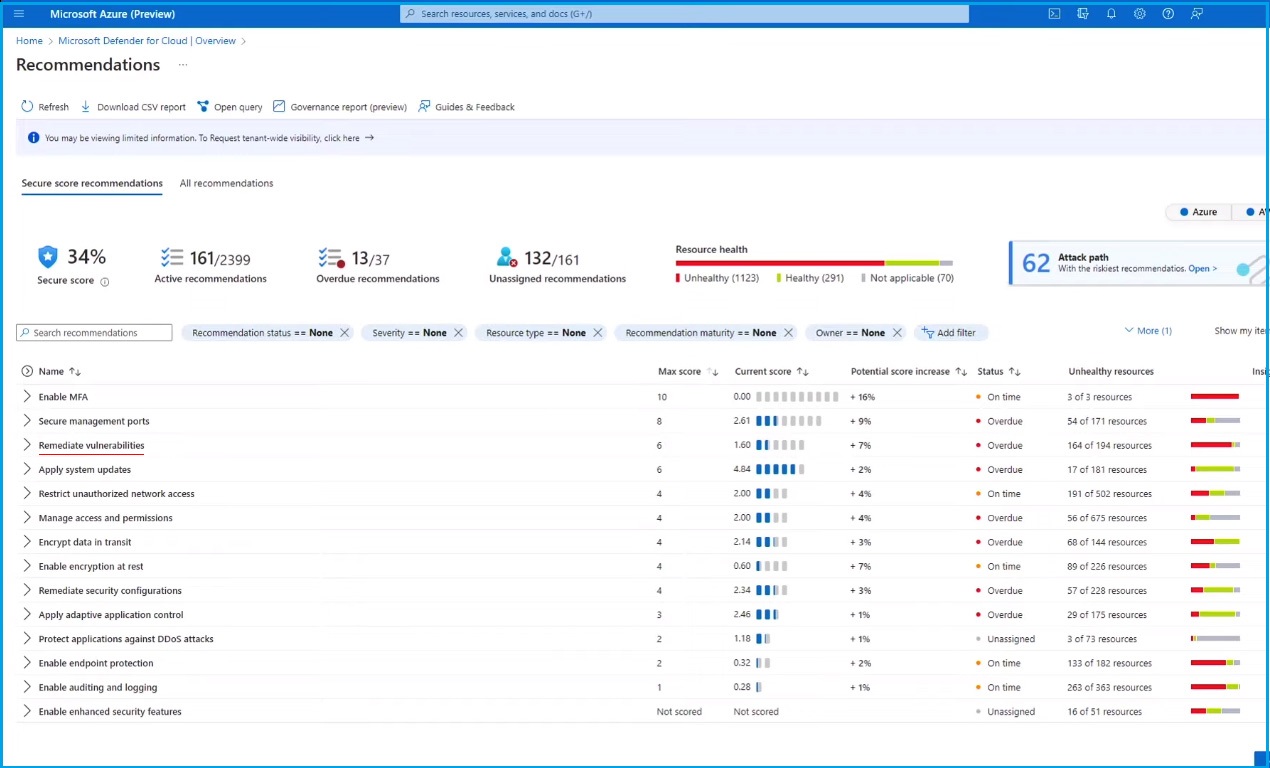Open the feedback icon in top bar
This screenshot has height=768, width=1270.
click(x=1197, y=14)
